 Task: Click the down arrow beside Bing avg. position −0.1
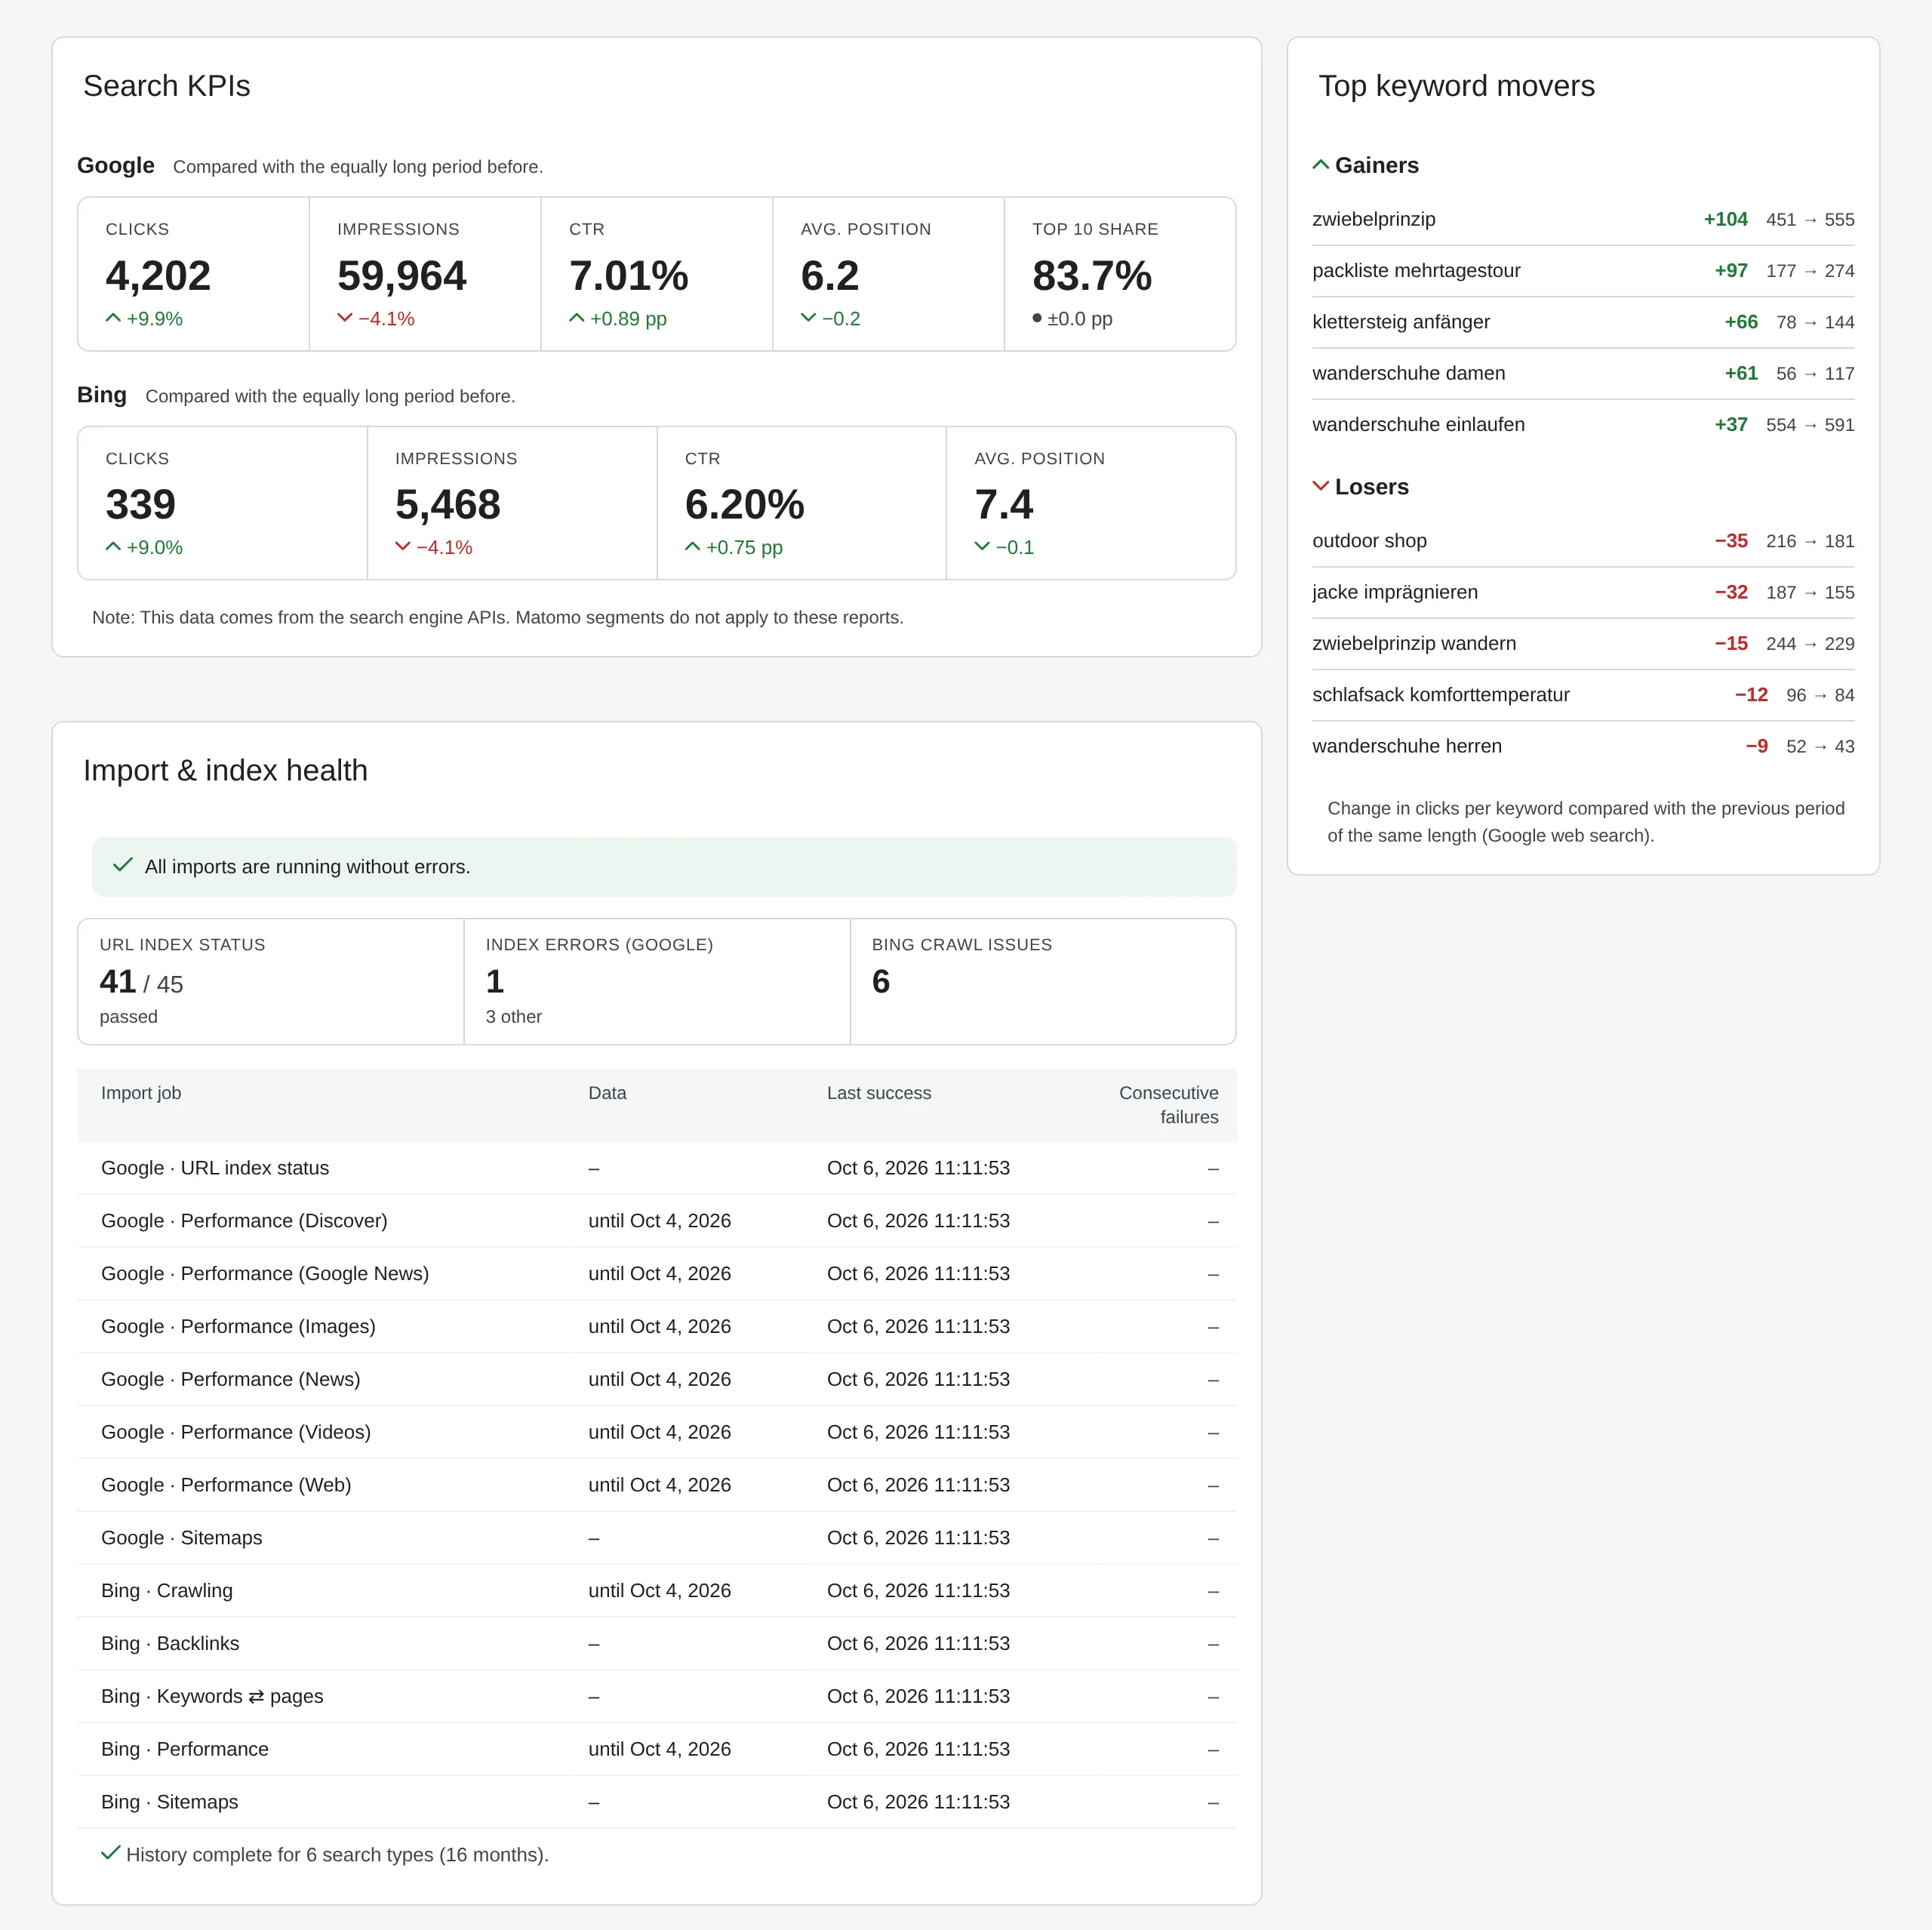(983, 547)
